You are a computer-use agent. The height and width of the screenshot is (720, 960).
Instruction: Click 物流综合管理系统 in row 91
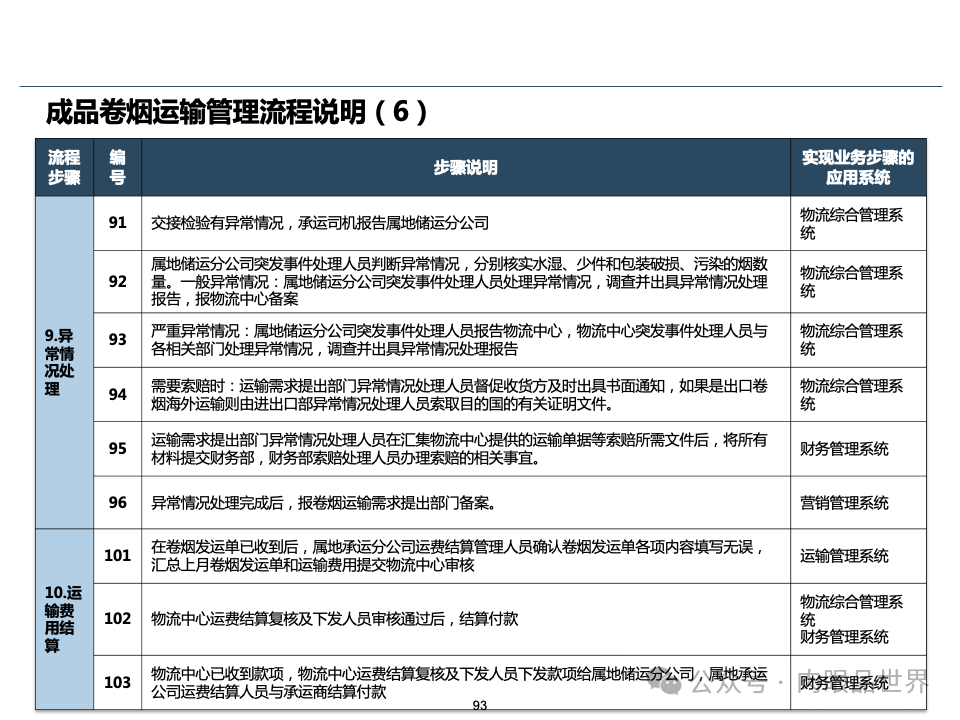851,223
